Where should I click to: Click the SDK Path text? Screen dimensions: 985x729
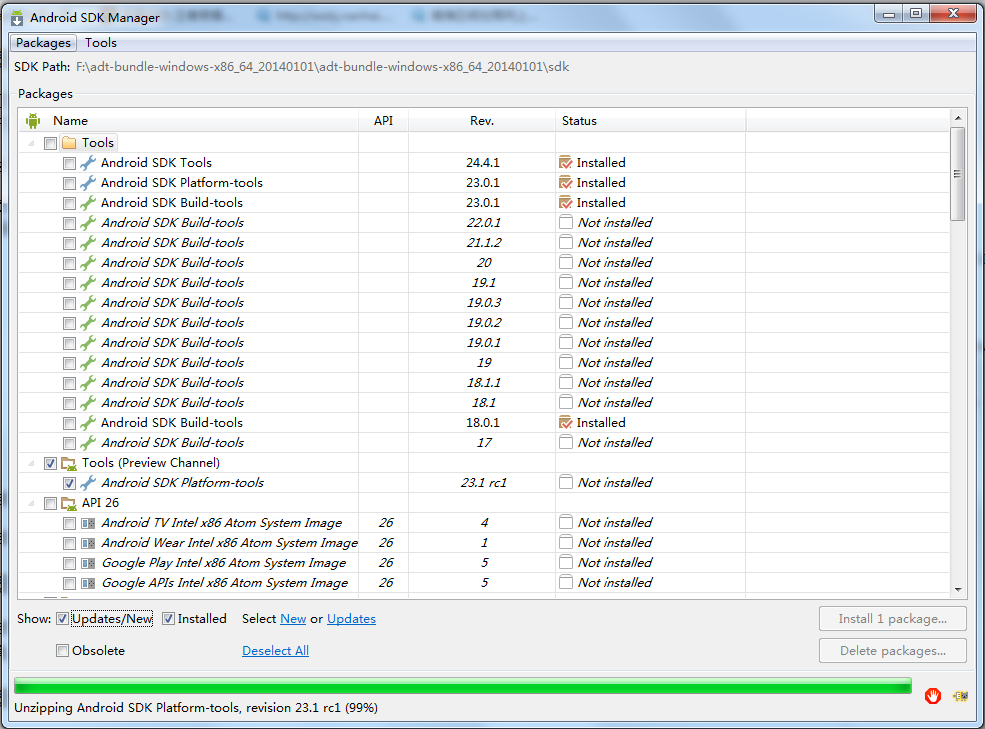coord(322,67)
